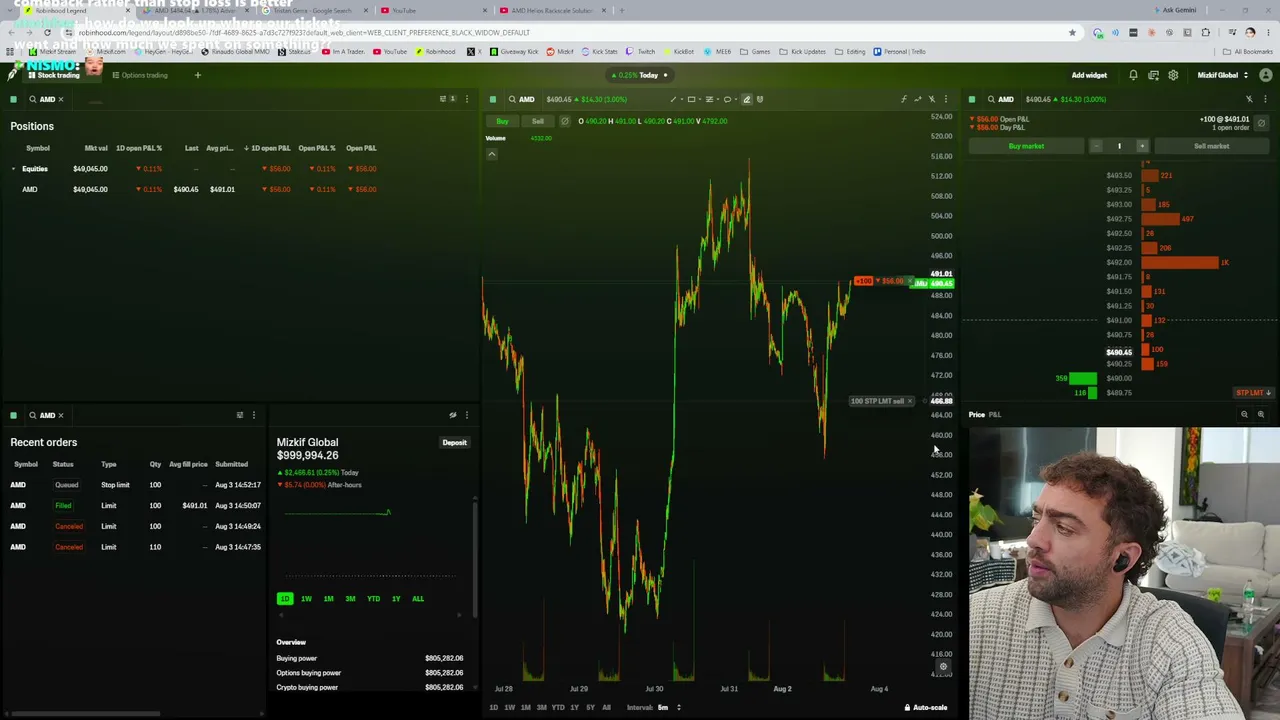Open the account profile avatar
1280x720 pixels.
[1266, 75]
